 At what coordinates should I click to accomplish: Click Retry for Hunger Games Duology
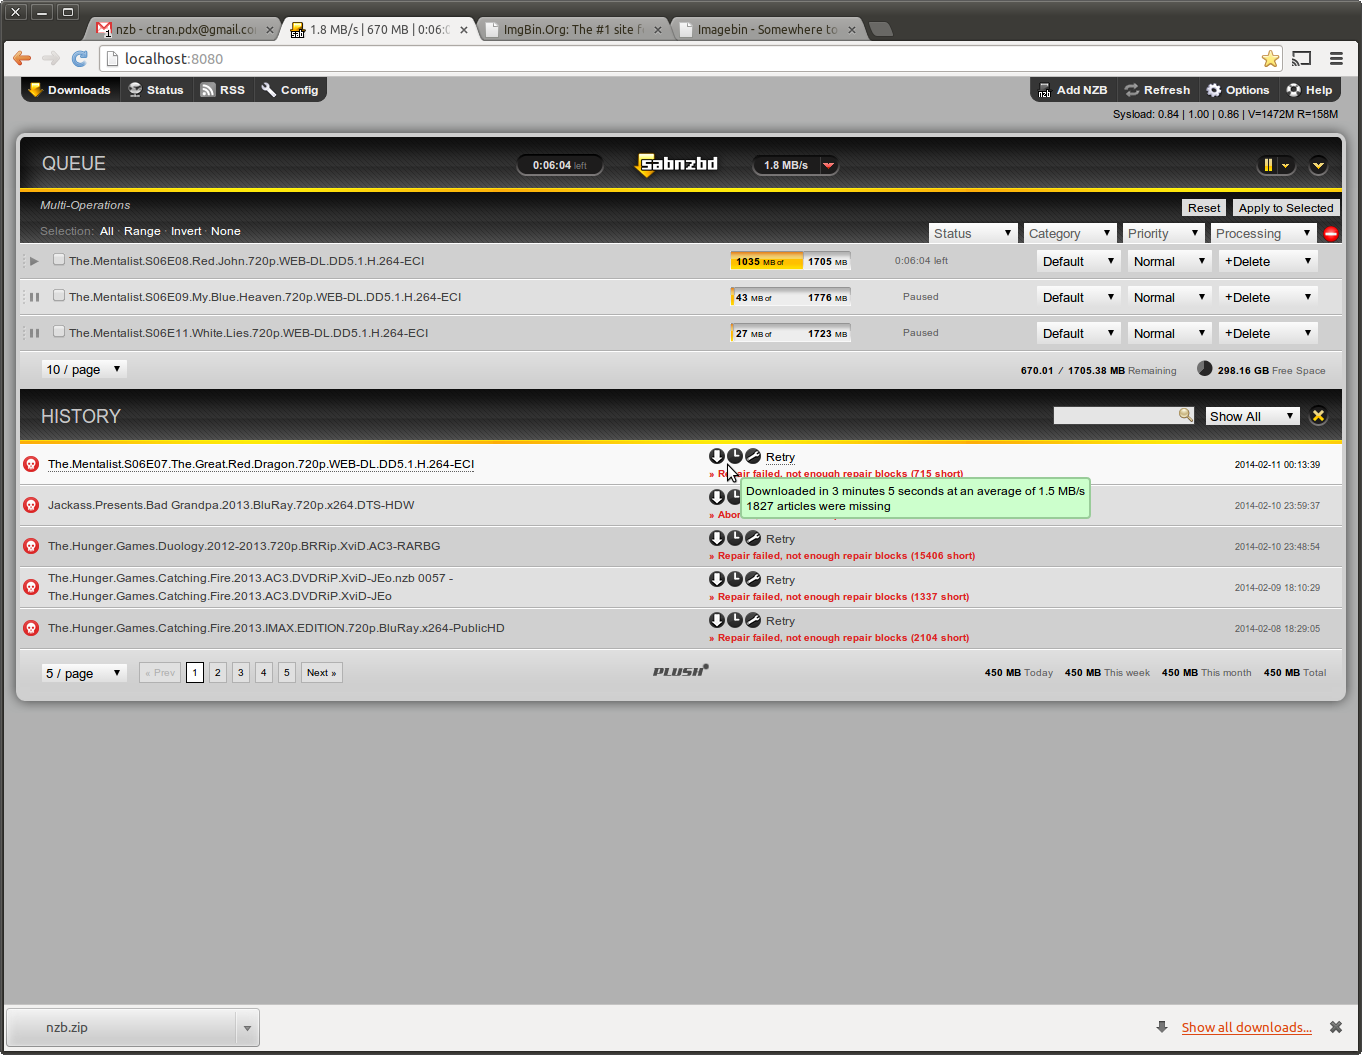coord(780,539)
